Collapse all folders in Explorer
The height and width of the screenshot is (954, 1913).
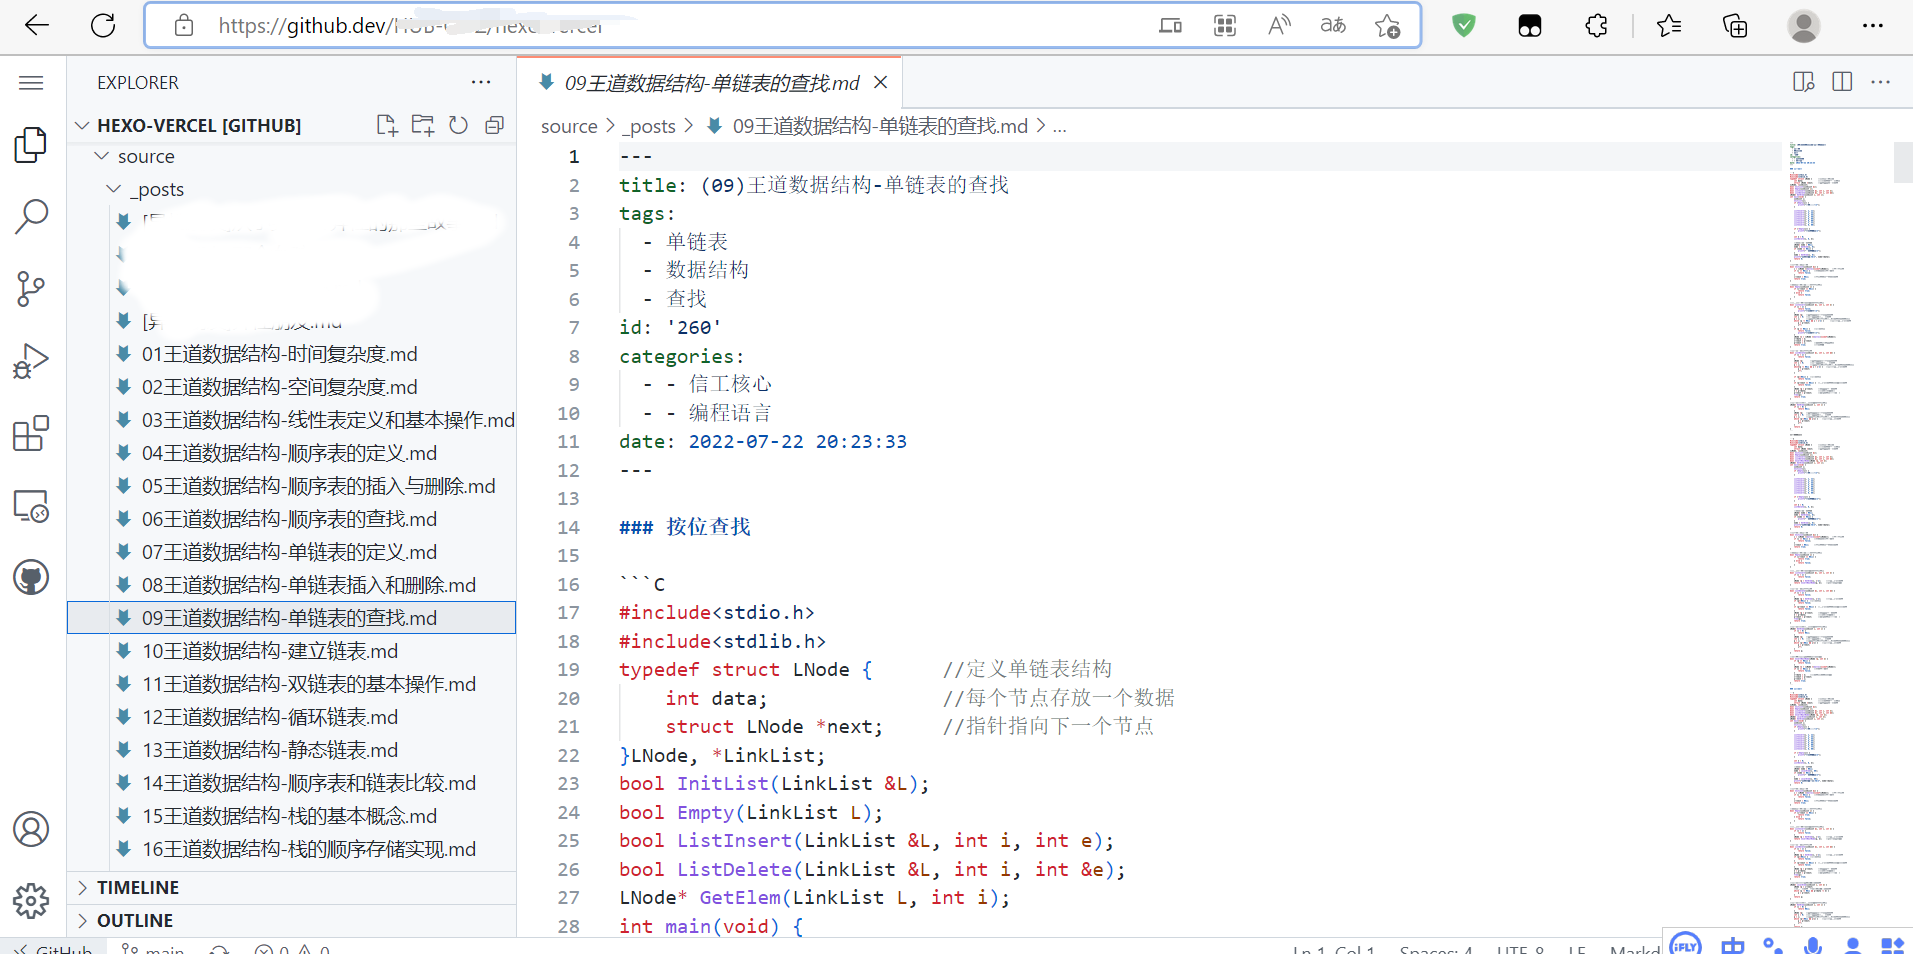pyautogui.click(x=494, y=125)
